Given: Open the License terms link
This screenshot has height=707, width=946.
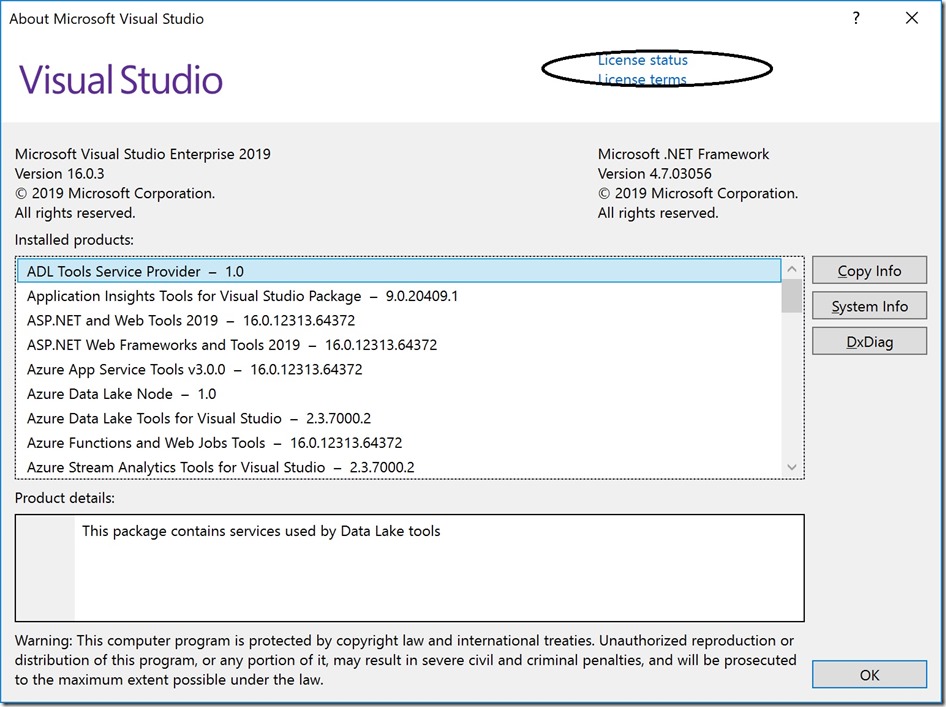Looking at the screenshot, I should point(642,80).
